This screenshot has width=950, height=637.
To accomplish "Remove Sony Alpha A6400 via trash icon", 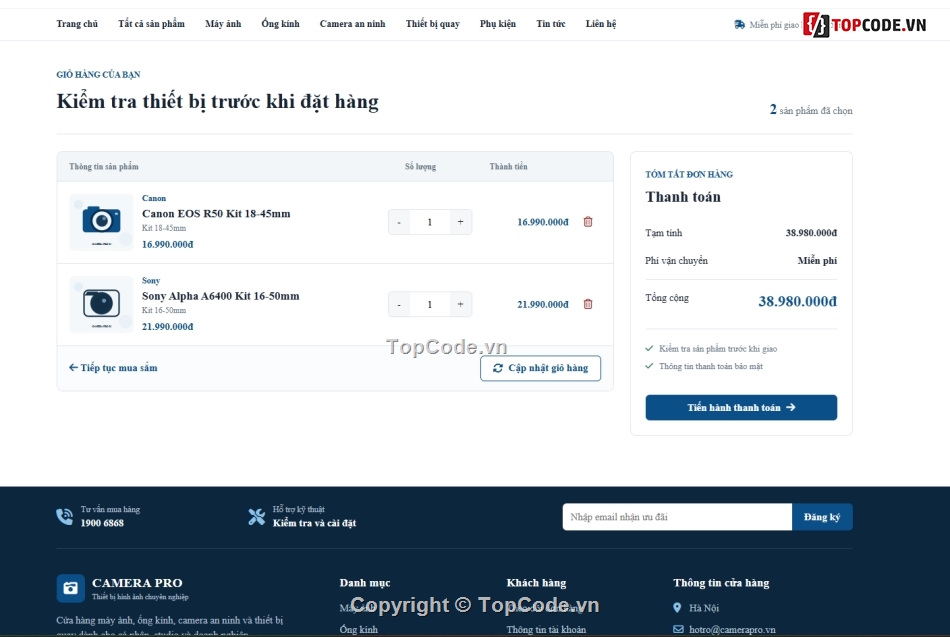I will (588, 304).
